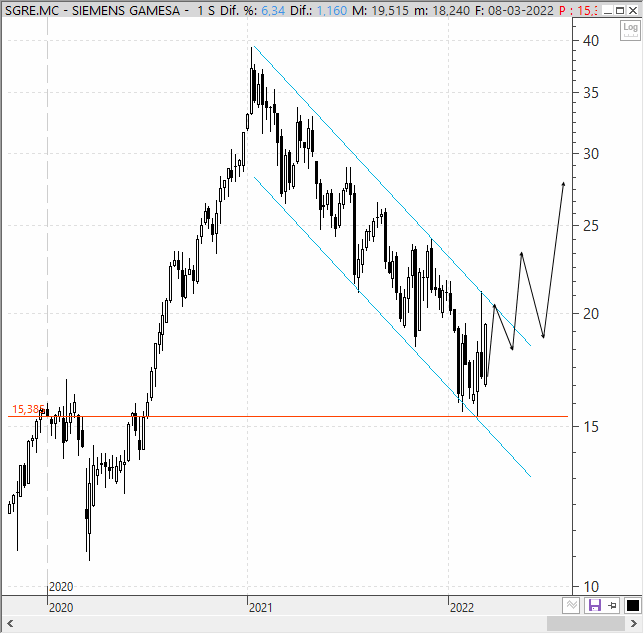Click the 40 price axis label

pos(591,41)
